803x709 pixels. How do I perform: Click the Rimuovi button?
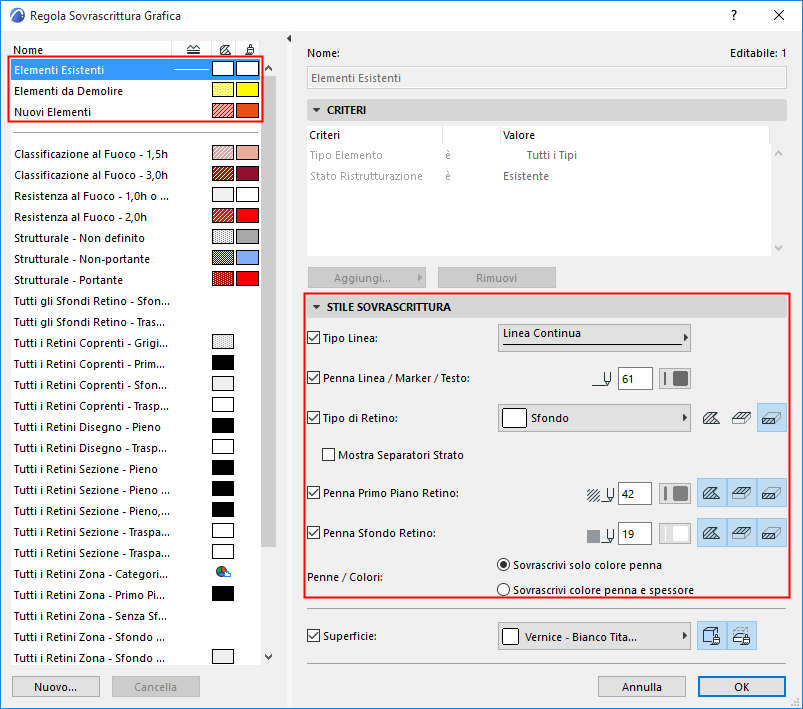pyautogui.click(x=496, y=278)
